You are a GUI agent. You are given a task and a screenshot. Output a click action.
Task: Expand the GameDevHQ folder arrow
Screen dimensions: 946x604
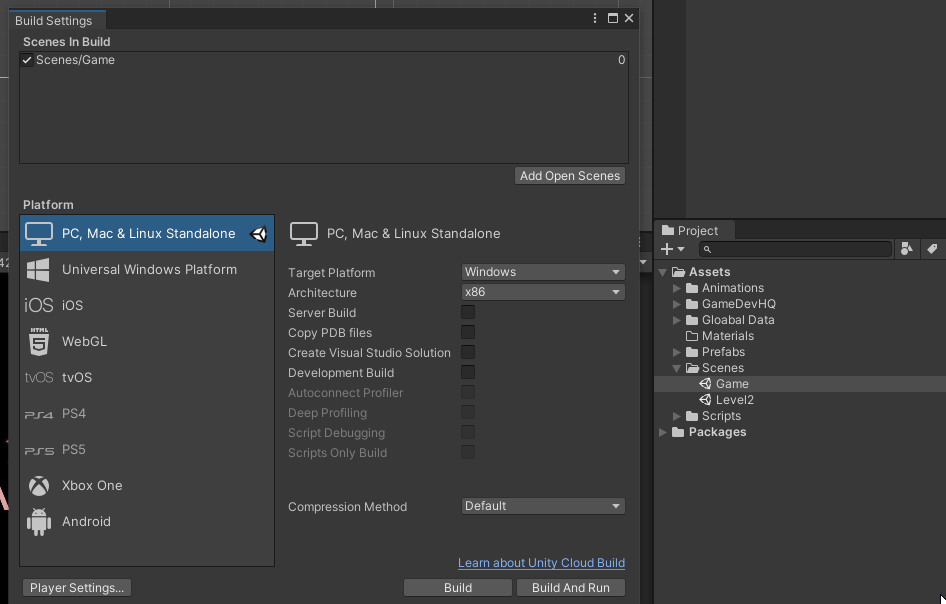point(676,304)
